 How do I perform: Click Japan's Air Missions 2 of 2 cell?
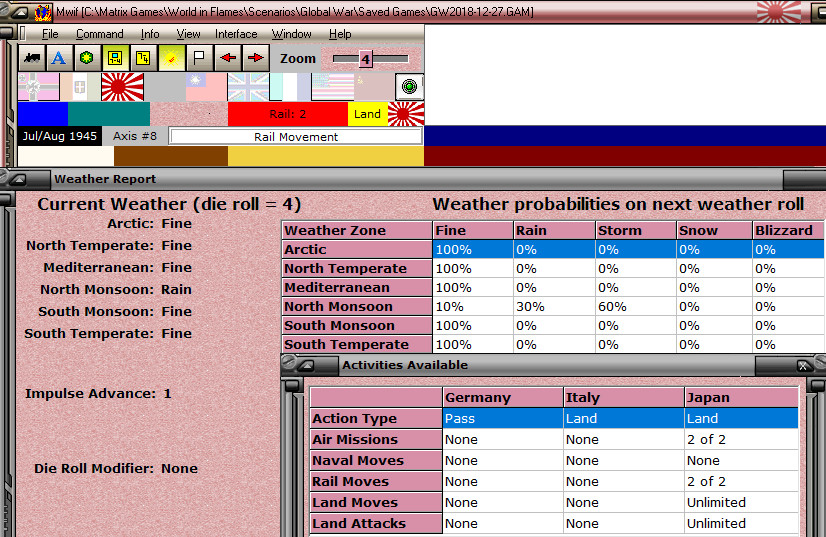coord(742,440)
